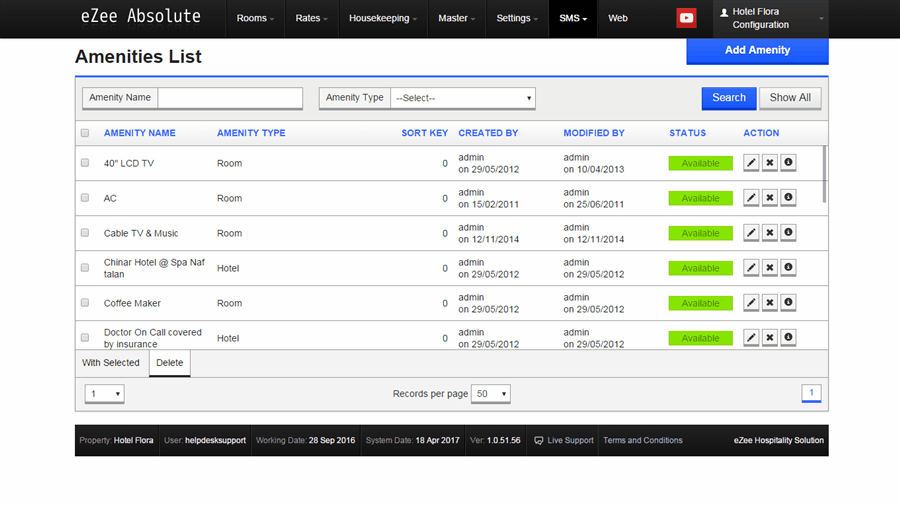The image size is (900, 505).
Task: Check the 40" LCD TV row checkbox
Action: pos(85,163)
